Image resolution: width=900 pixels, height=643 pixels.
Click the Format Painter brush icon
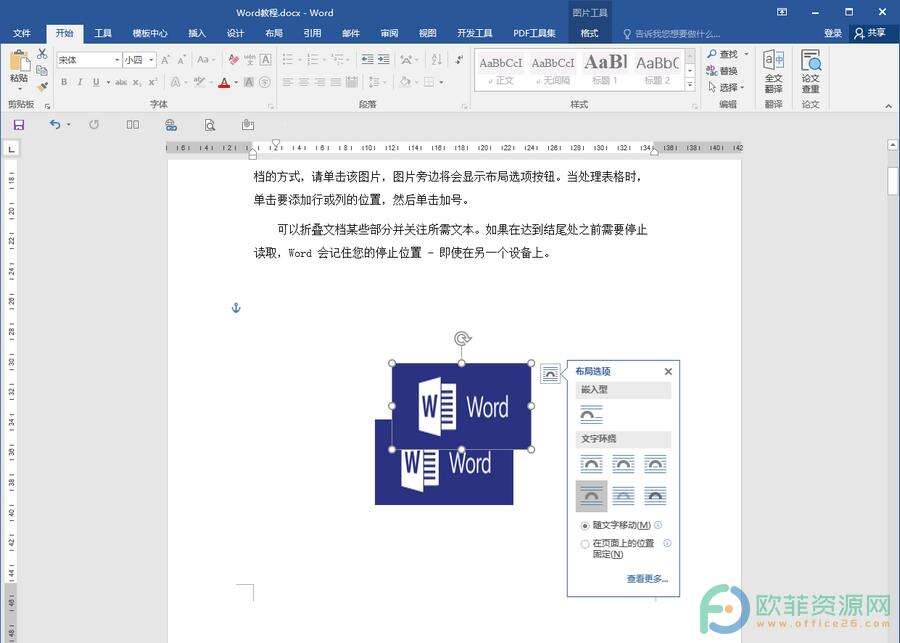(42, 87)
